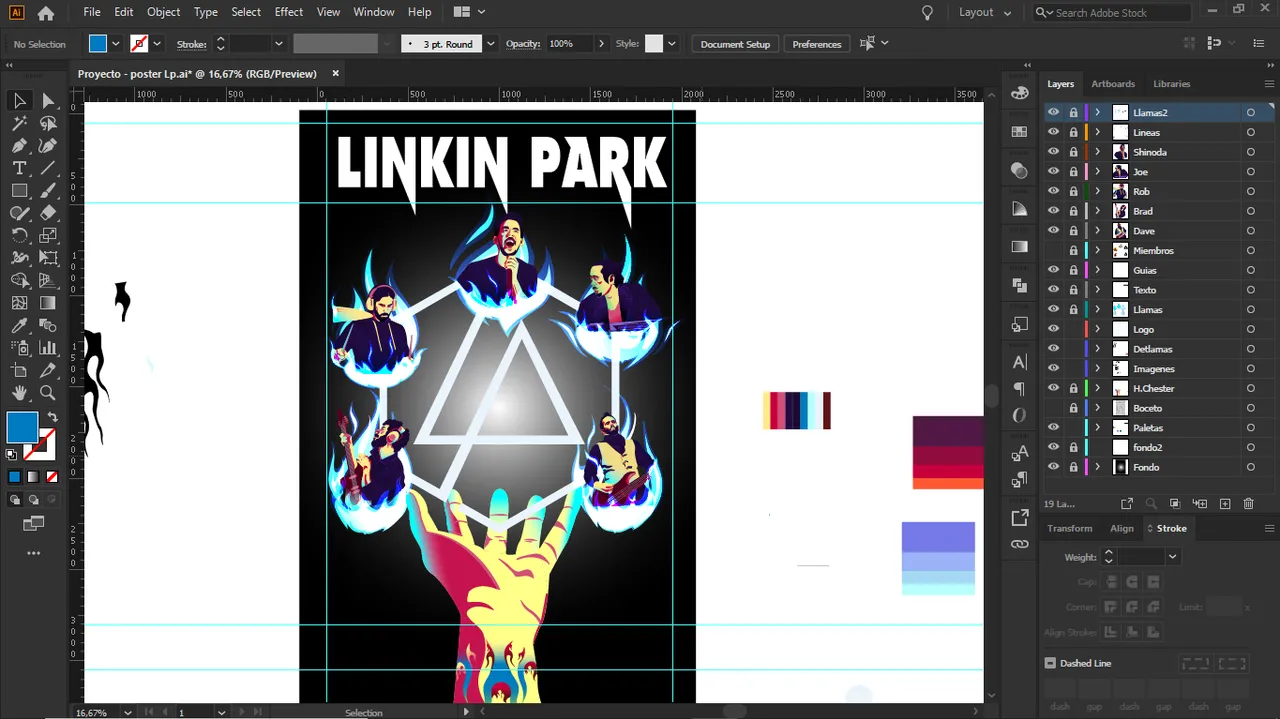Toggle visibility of Logo layer
Image resolution: width=1280 pixels, height=719 pixels.
(x=1053, y=329)
